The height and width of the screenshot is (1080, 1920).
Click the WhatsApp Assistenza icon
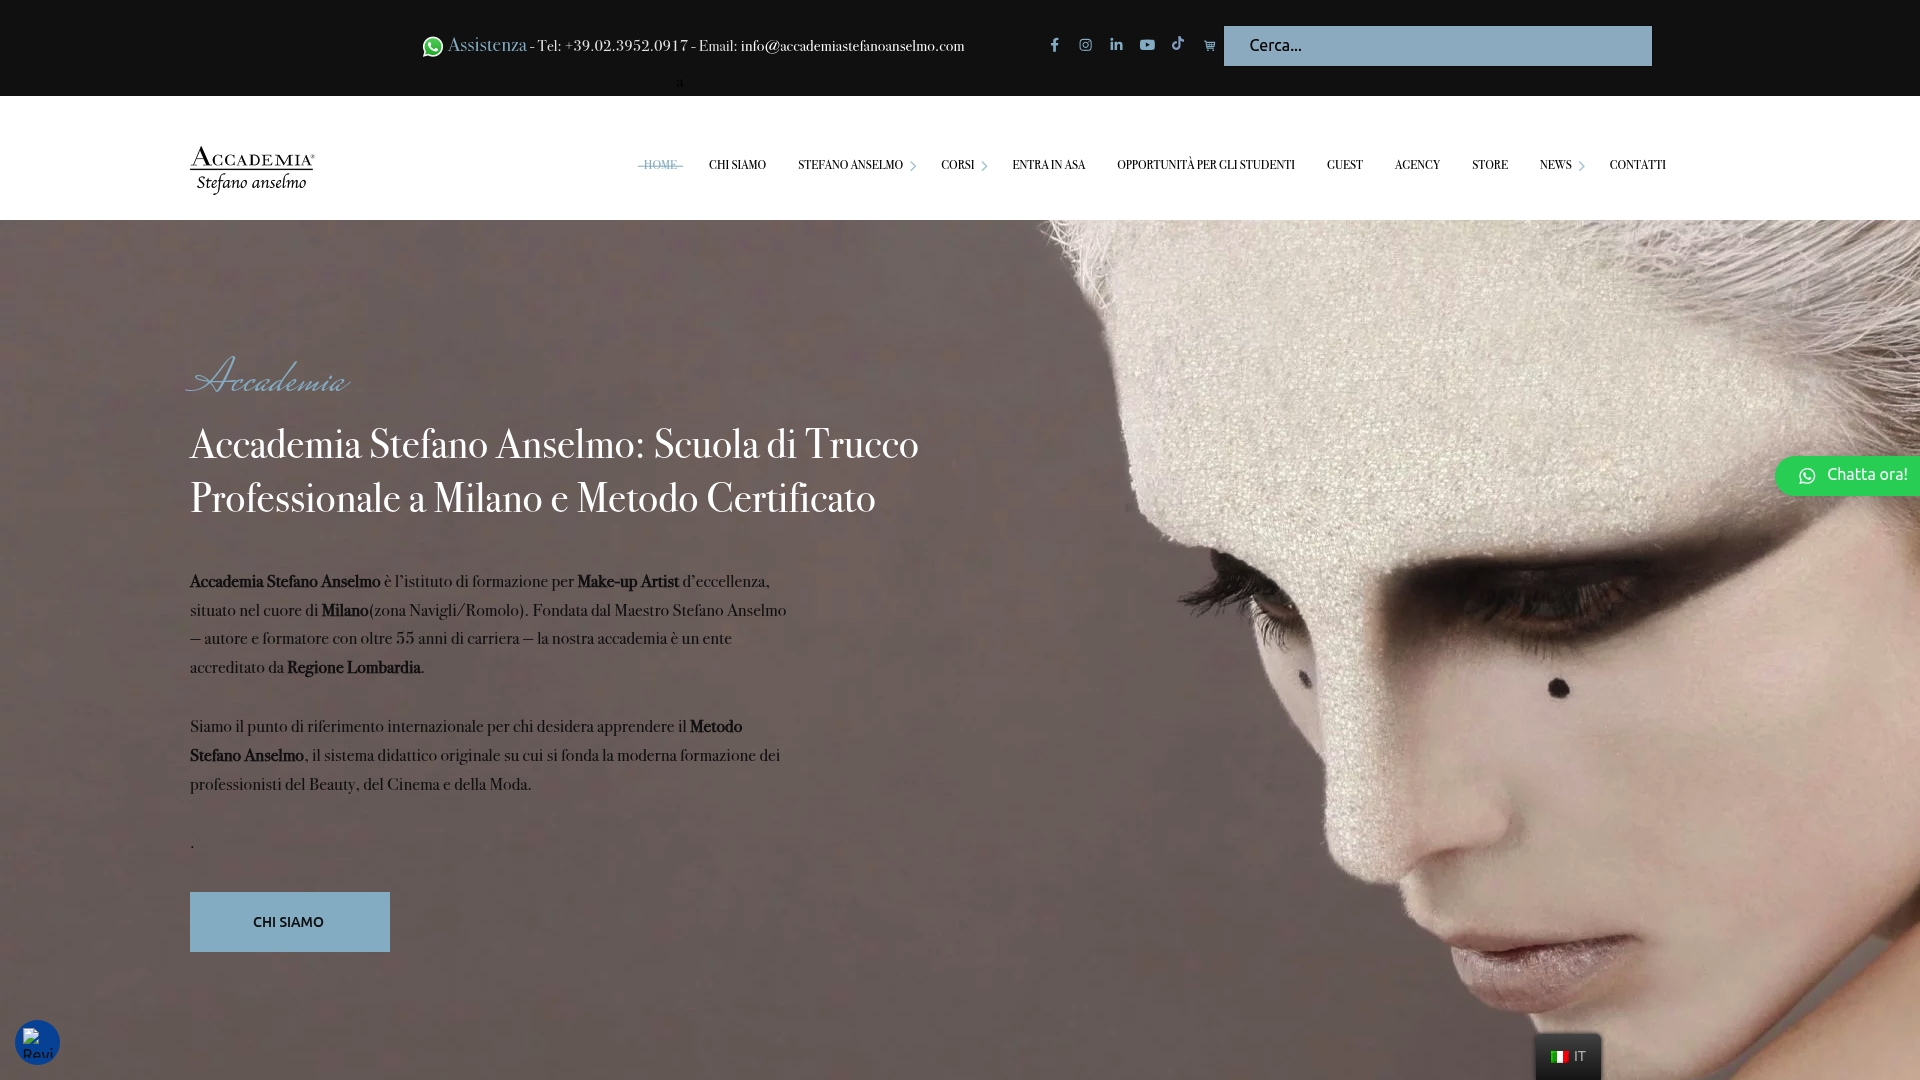[x=432, y=47]
